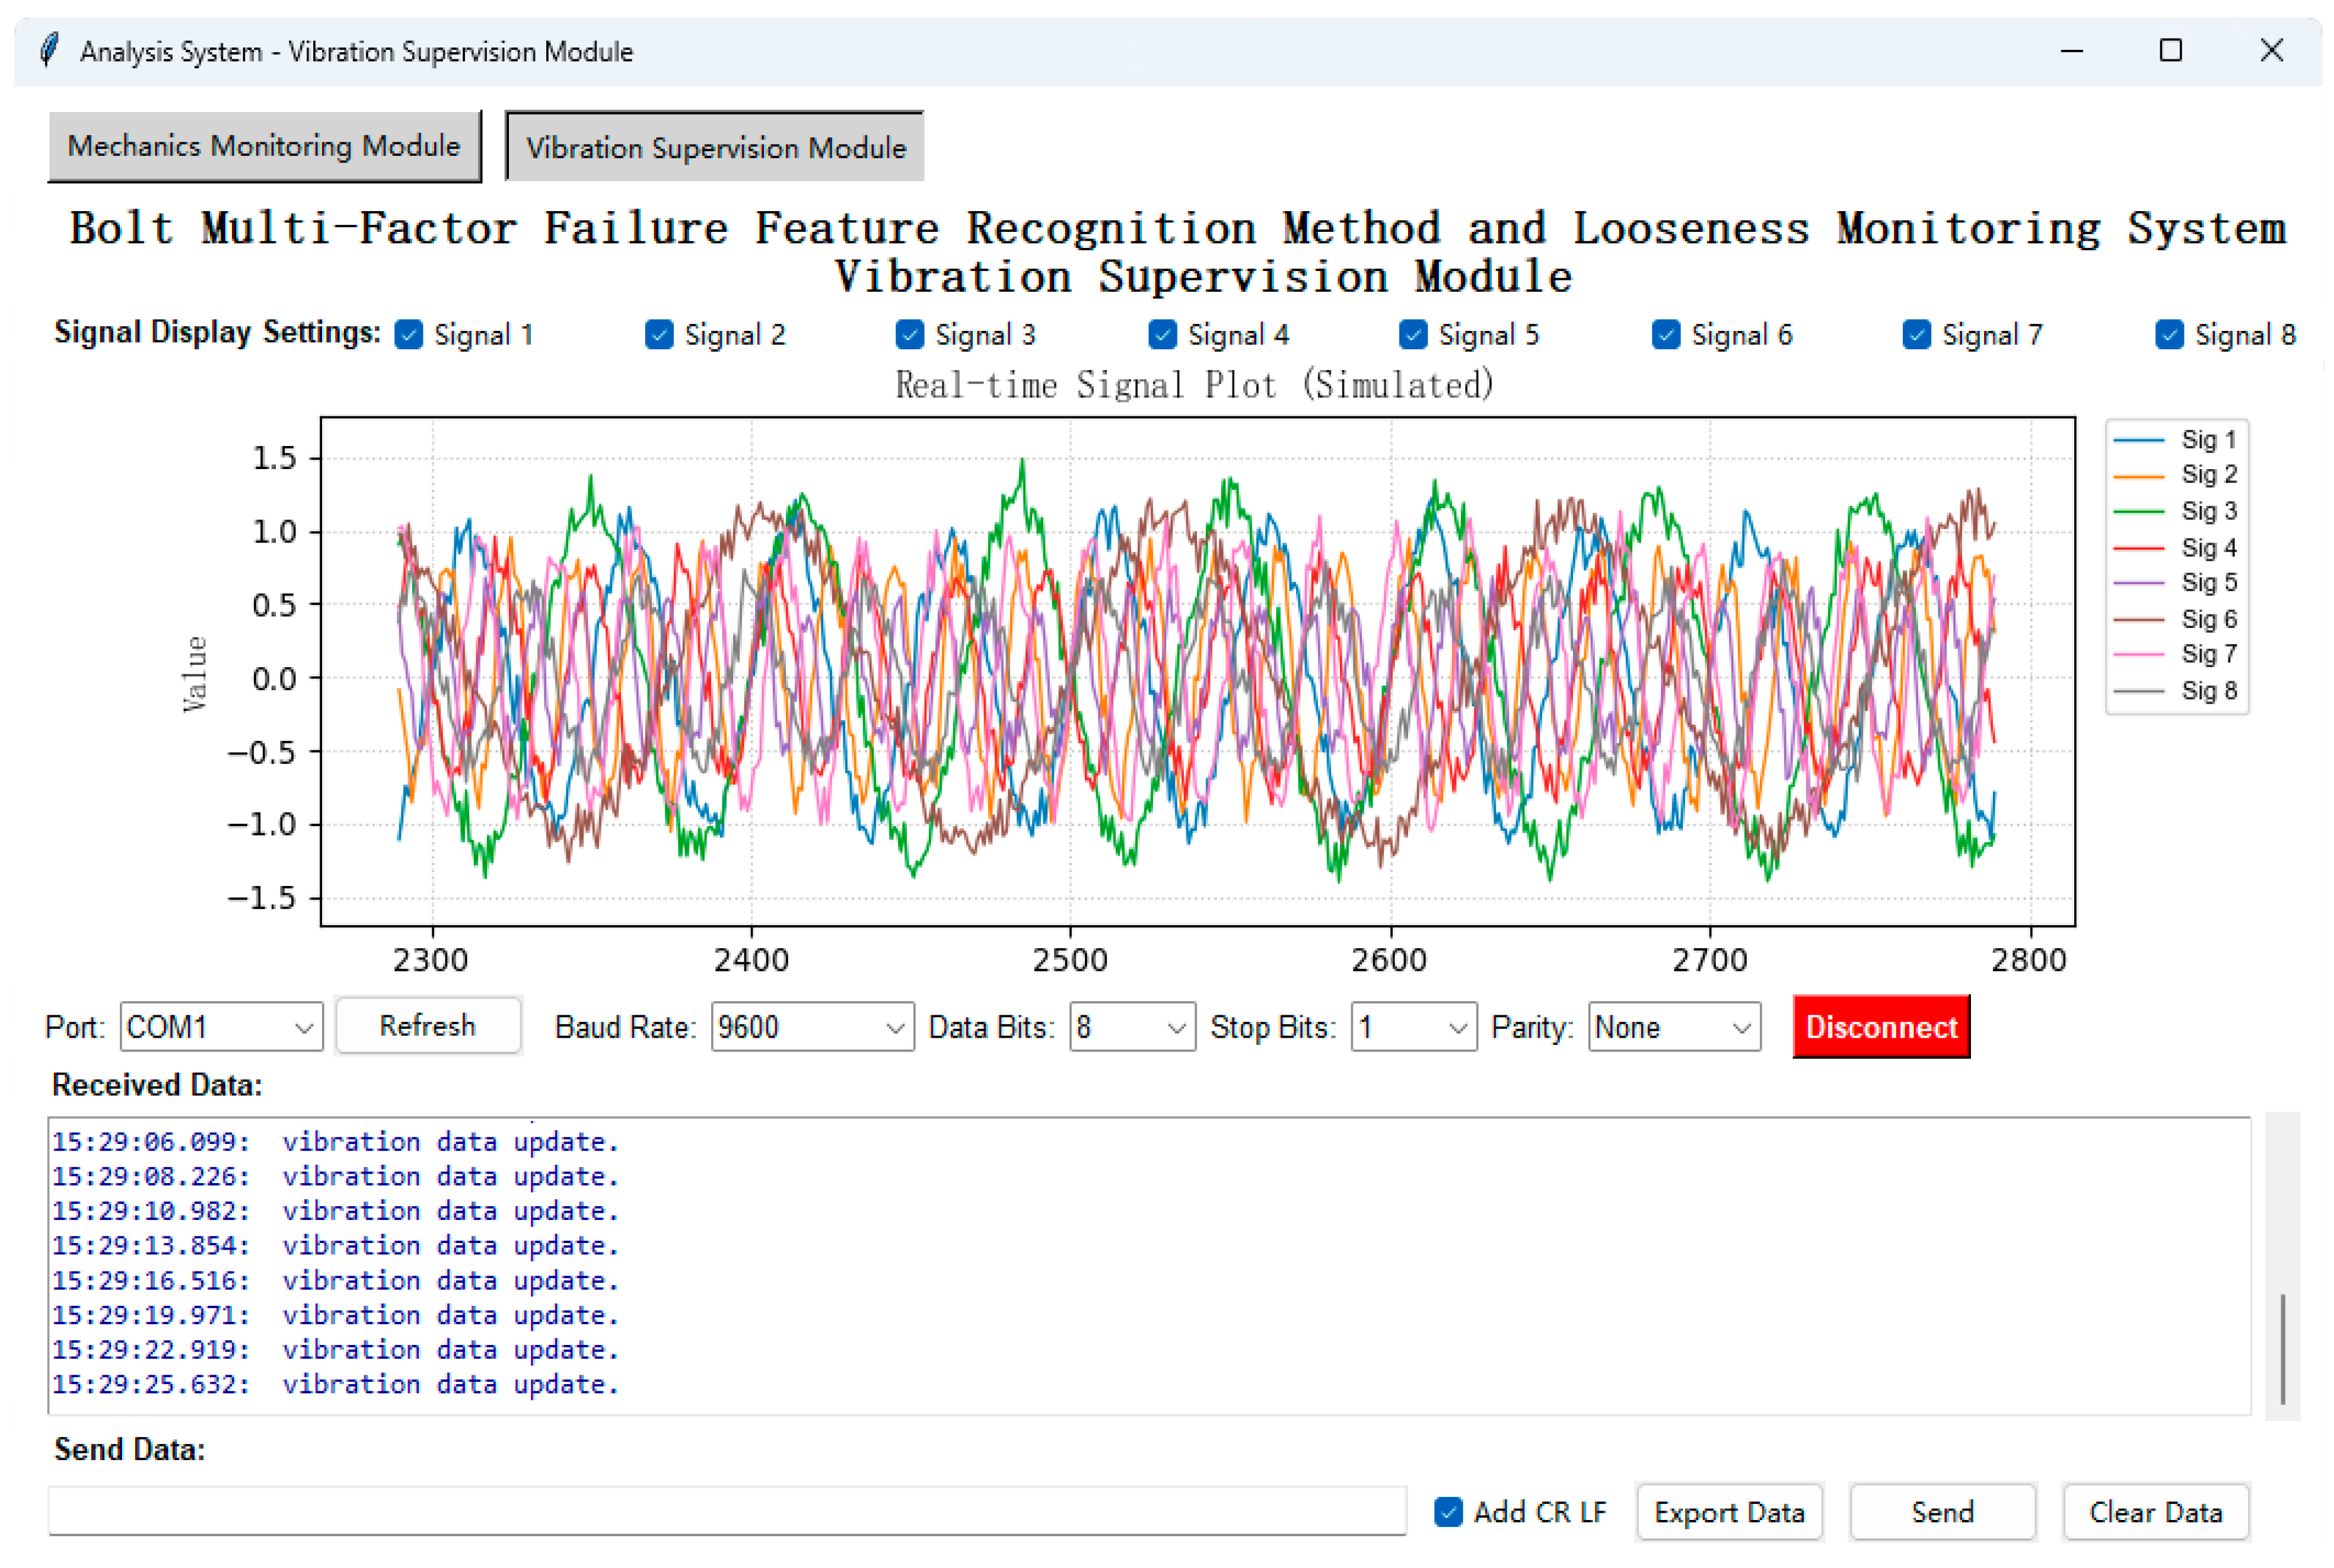Click the Send Data input field

click(726, 1510)
